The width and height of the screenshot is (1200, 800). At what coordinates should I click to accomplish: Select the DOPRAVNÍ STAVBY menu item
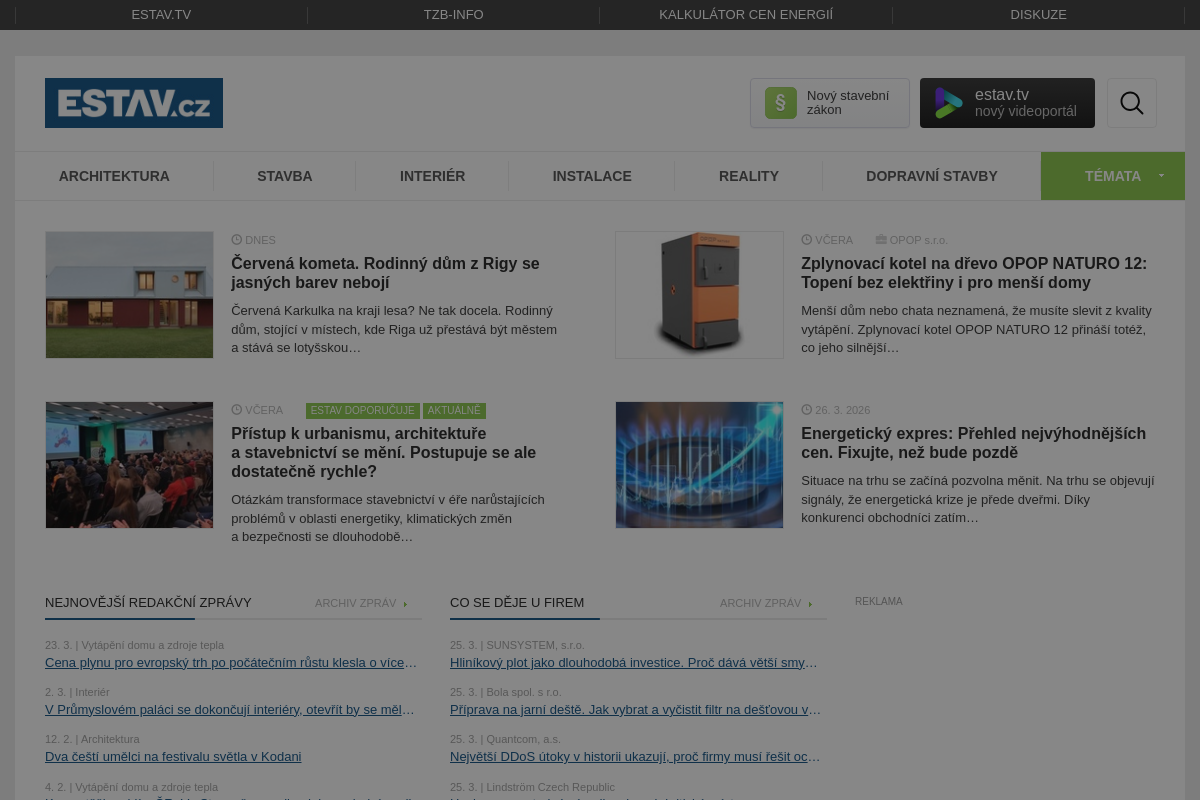pyautogui.click(x=931, y=176)
